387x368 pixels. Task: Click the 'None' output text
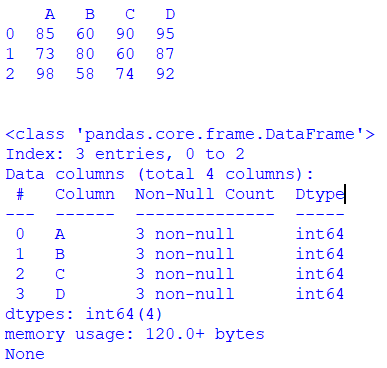tap(25, 354)
